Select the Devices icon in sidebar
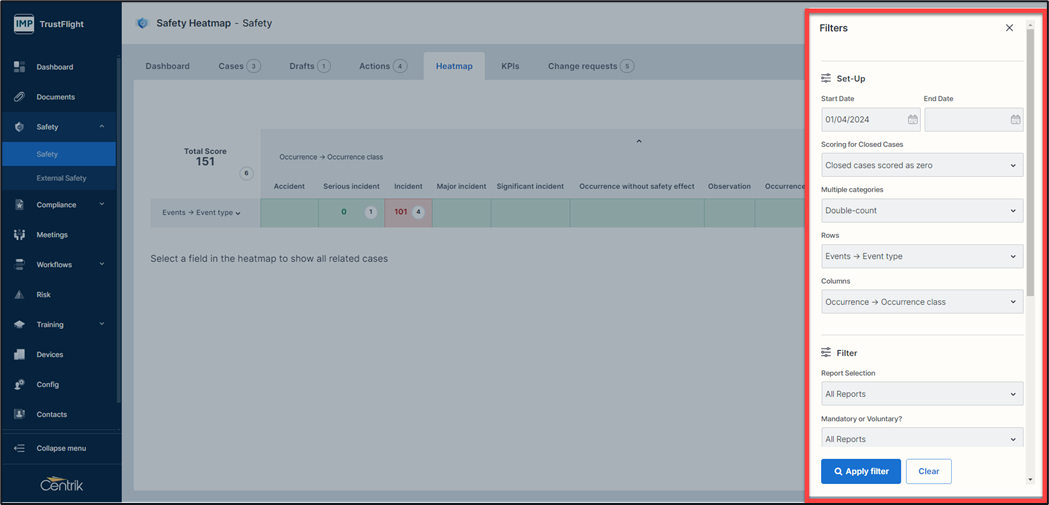This screenshot has width=1049, height=505. click(x=19, y=354)
